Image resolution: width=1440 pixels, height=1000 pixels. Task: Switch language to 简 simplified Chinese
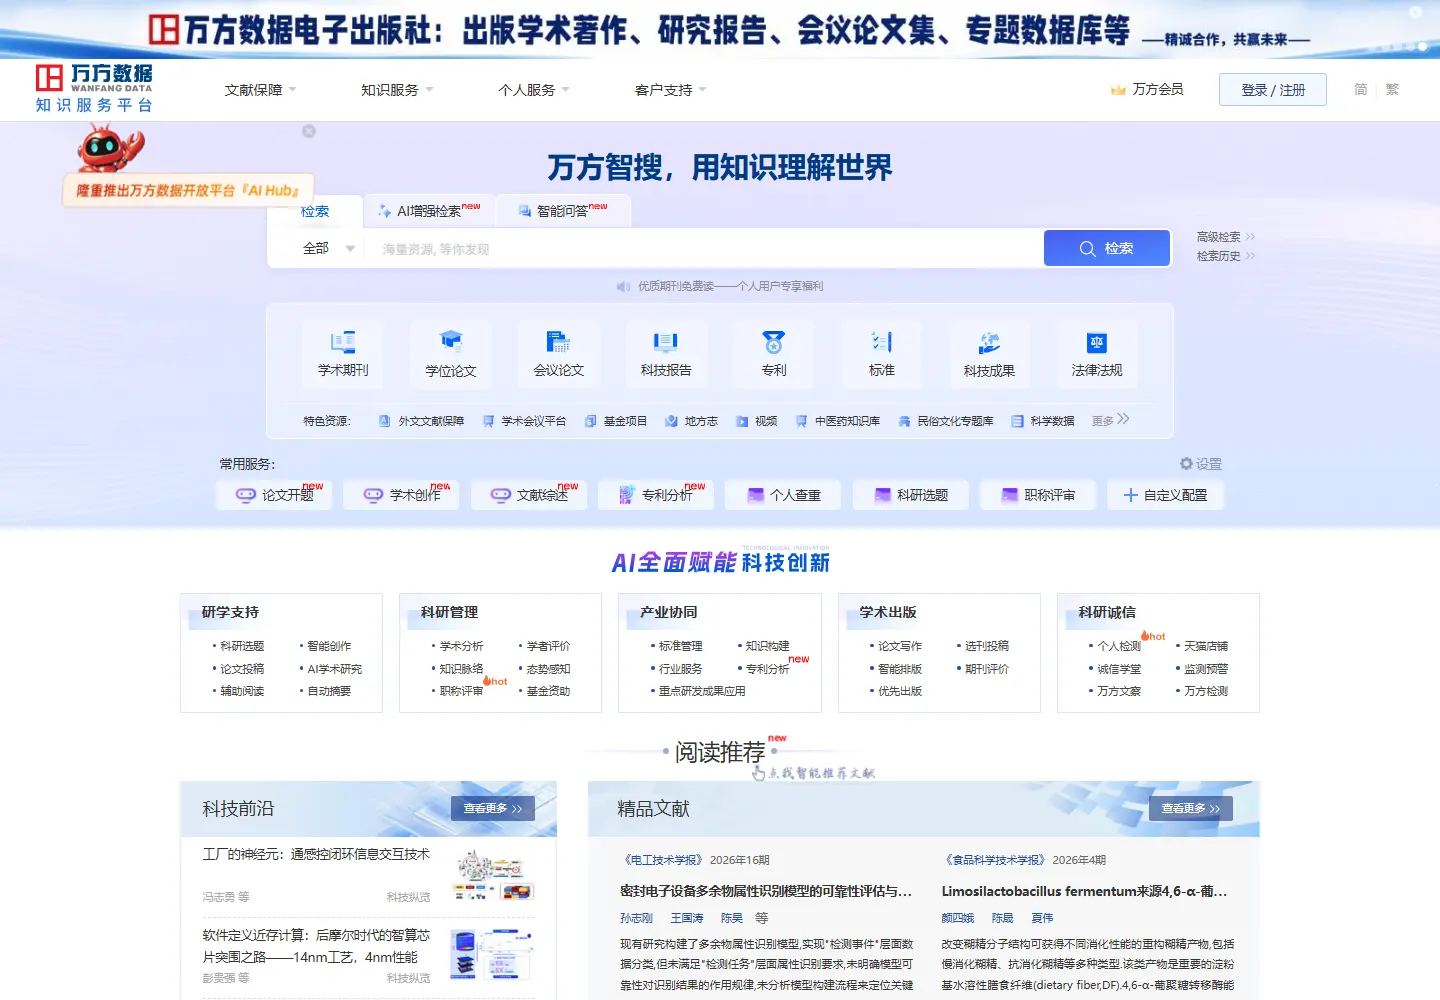1360,89
